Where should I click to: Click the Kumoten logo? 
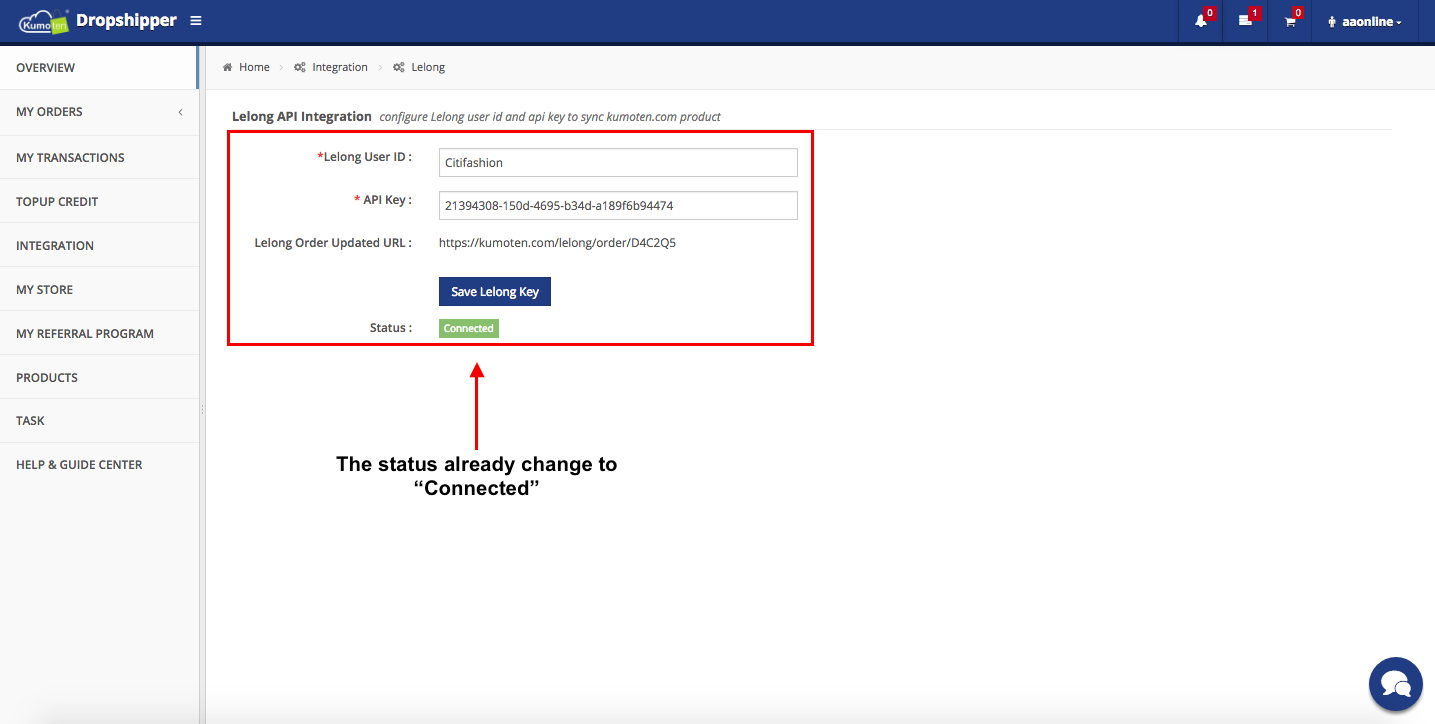coord(43,21)
